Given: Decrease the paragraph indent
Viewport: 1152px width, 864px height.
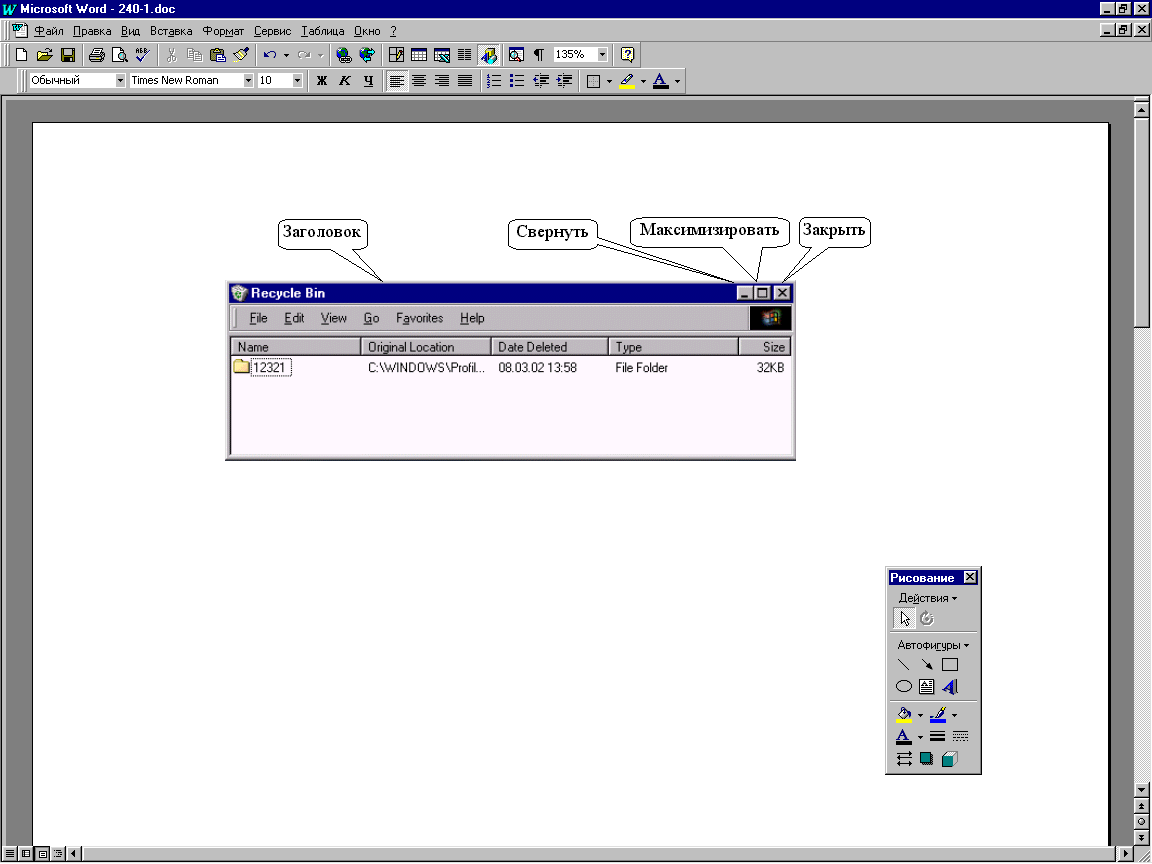Looking at the screenshot, I should 541,81.
